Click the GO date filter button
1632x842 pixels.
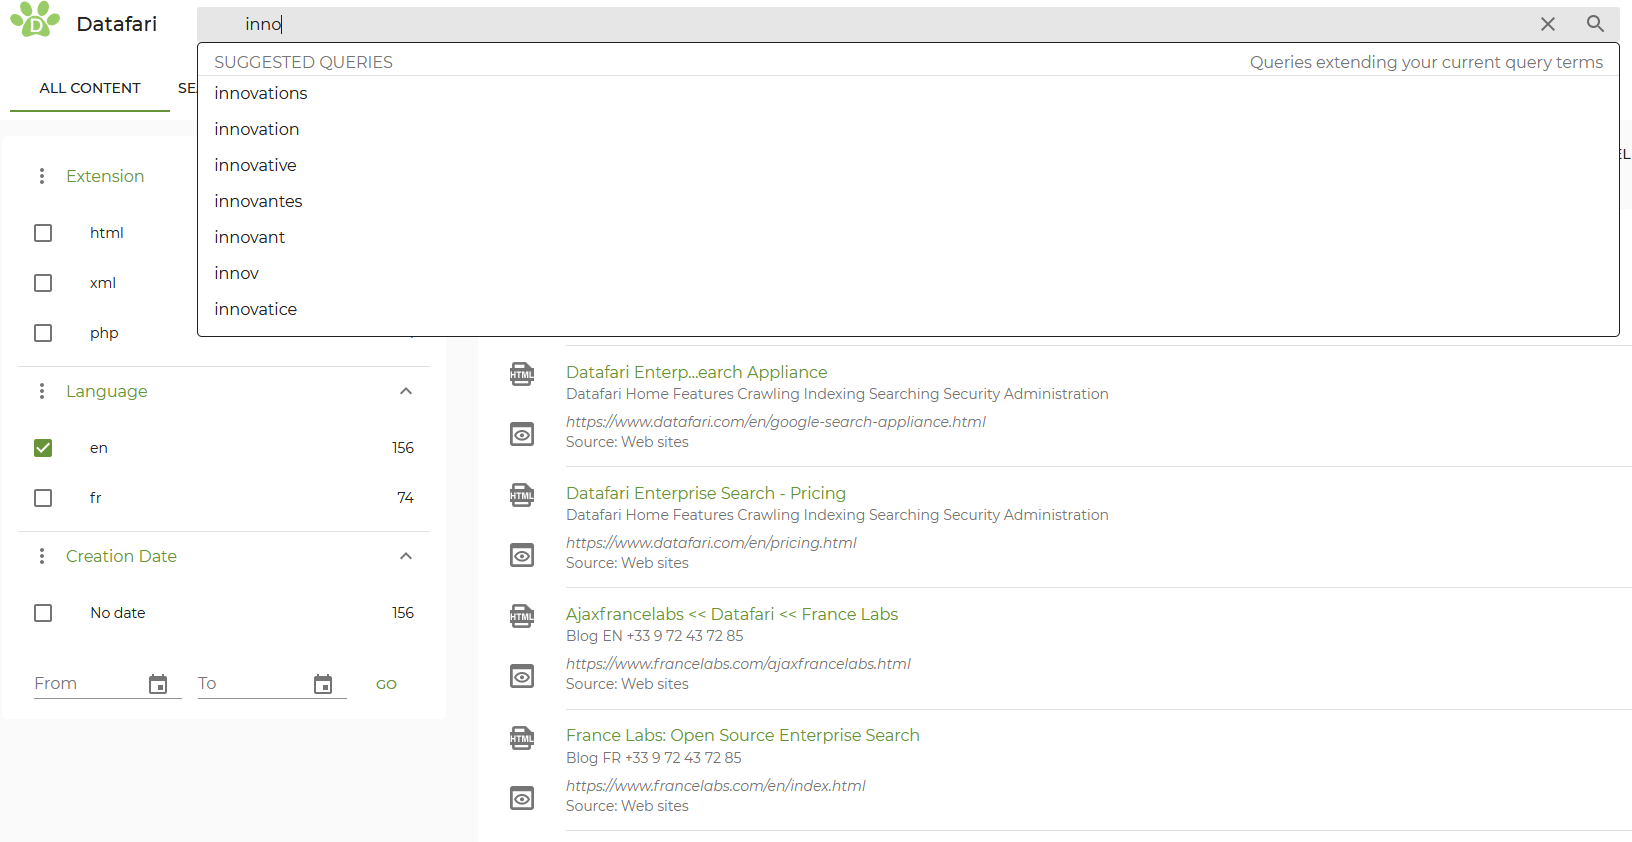(386, 685)
